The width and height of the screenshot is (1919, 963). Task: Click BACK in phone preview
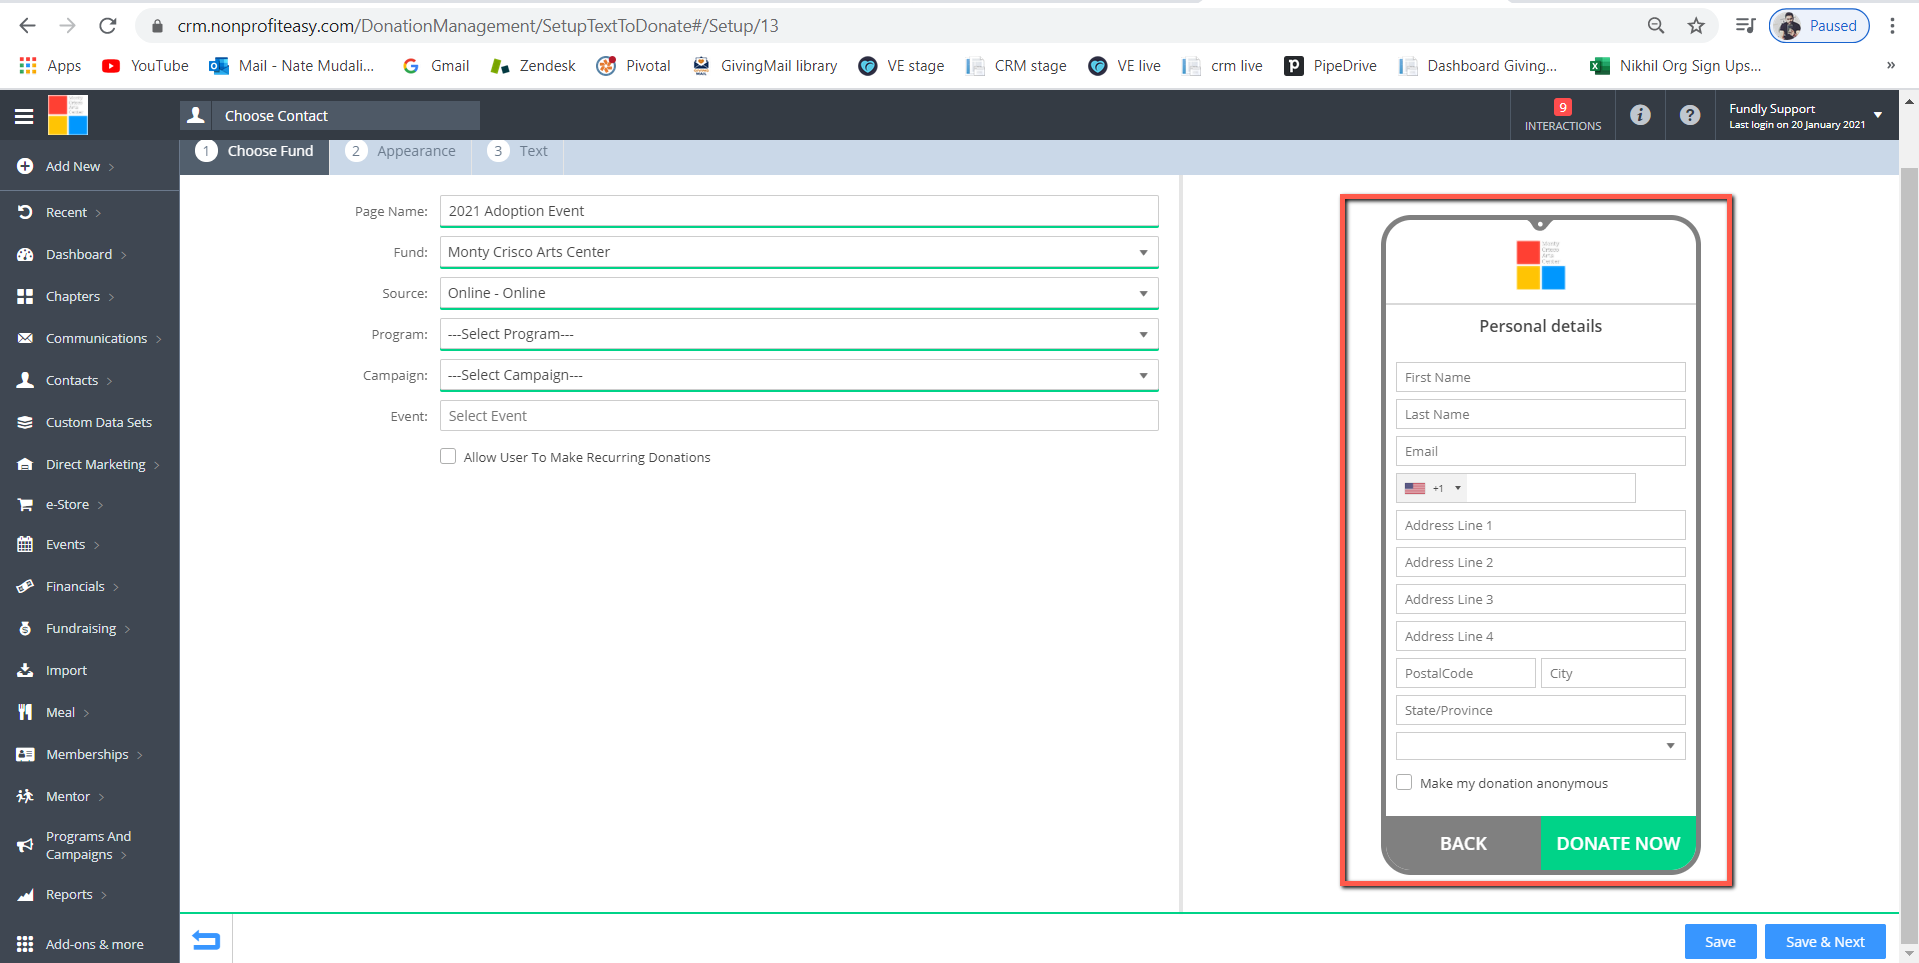pyautogui.click(x=1463, y=843)
